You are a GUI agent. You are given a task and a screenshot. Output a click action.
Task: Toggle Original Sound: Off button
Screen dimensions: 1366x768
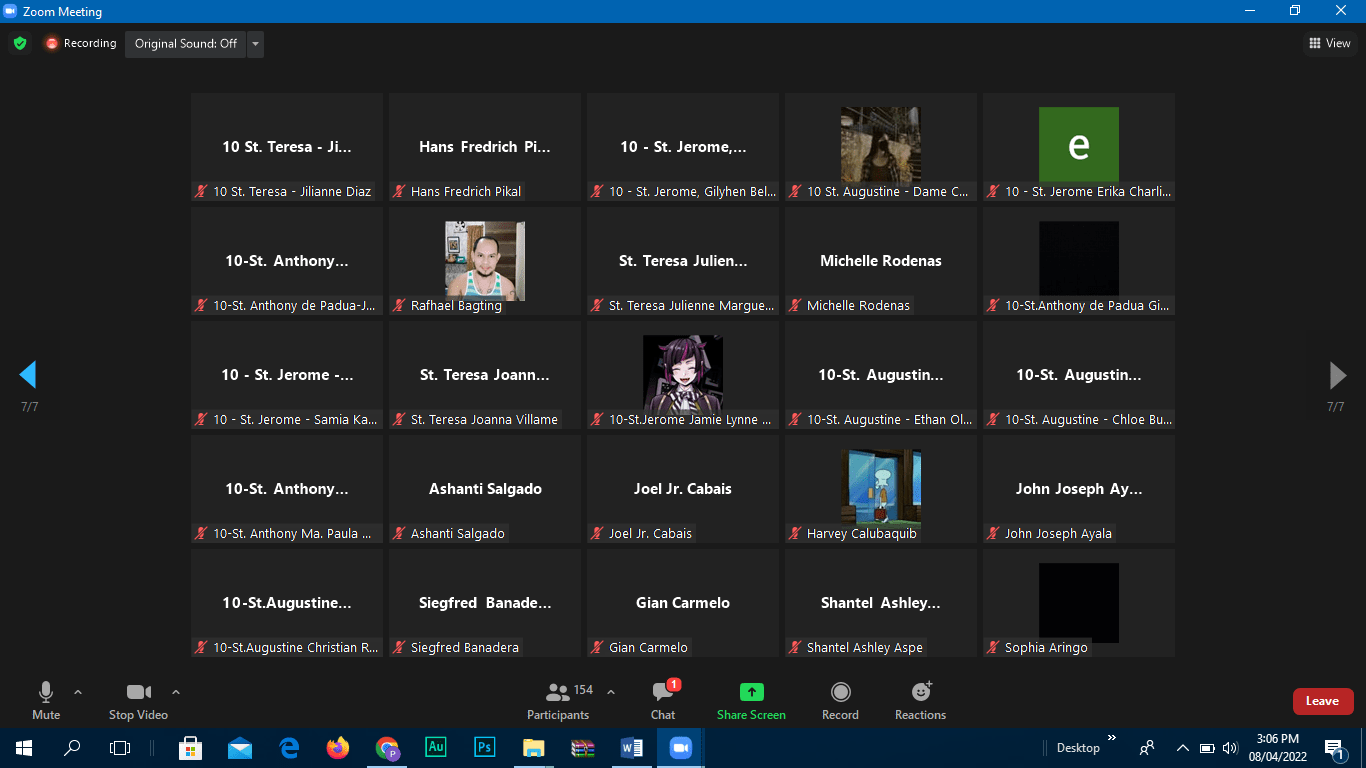coord(186,44)
